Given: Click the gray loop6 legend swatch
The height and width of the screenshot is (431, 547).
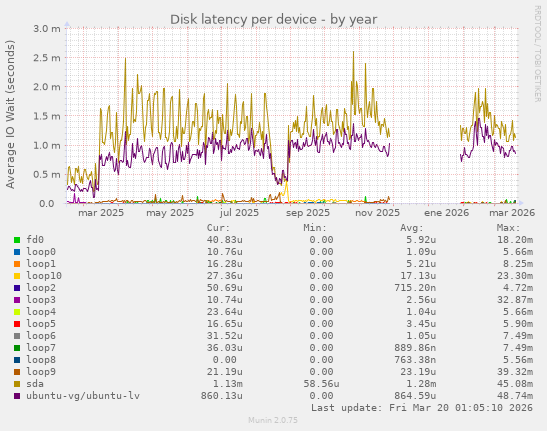Looking at the screenshot, I should point(17,336).
